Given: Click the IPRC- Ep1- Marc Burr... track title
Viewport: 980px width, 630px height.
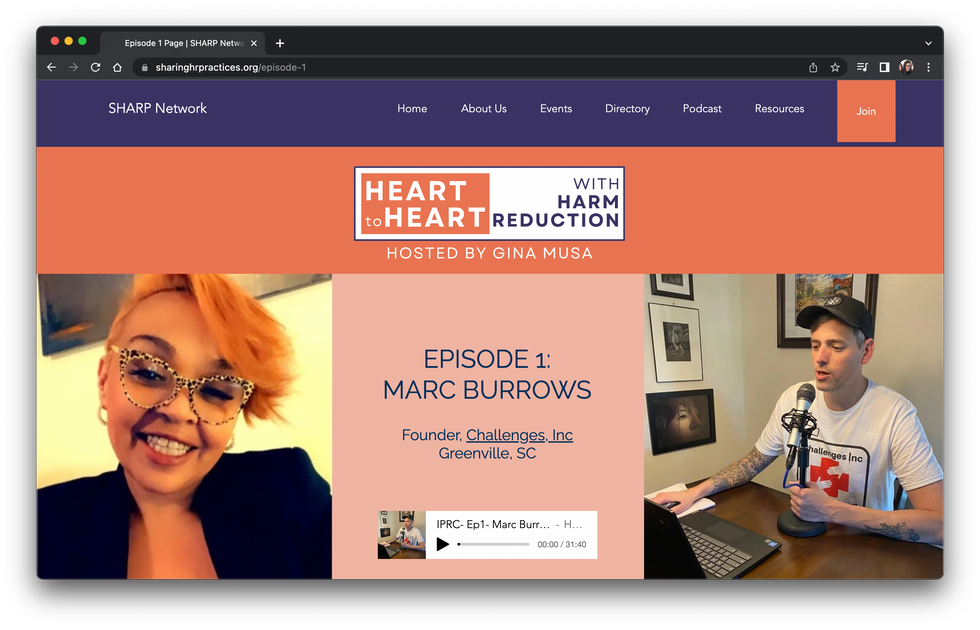Looking at the screenshot, I should tap(493, 524).
